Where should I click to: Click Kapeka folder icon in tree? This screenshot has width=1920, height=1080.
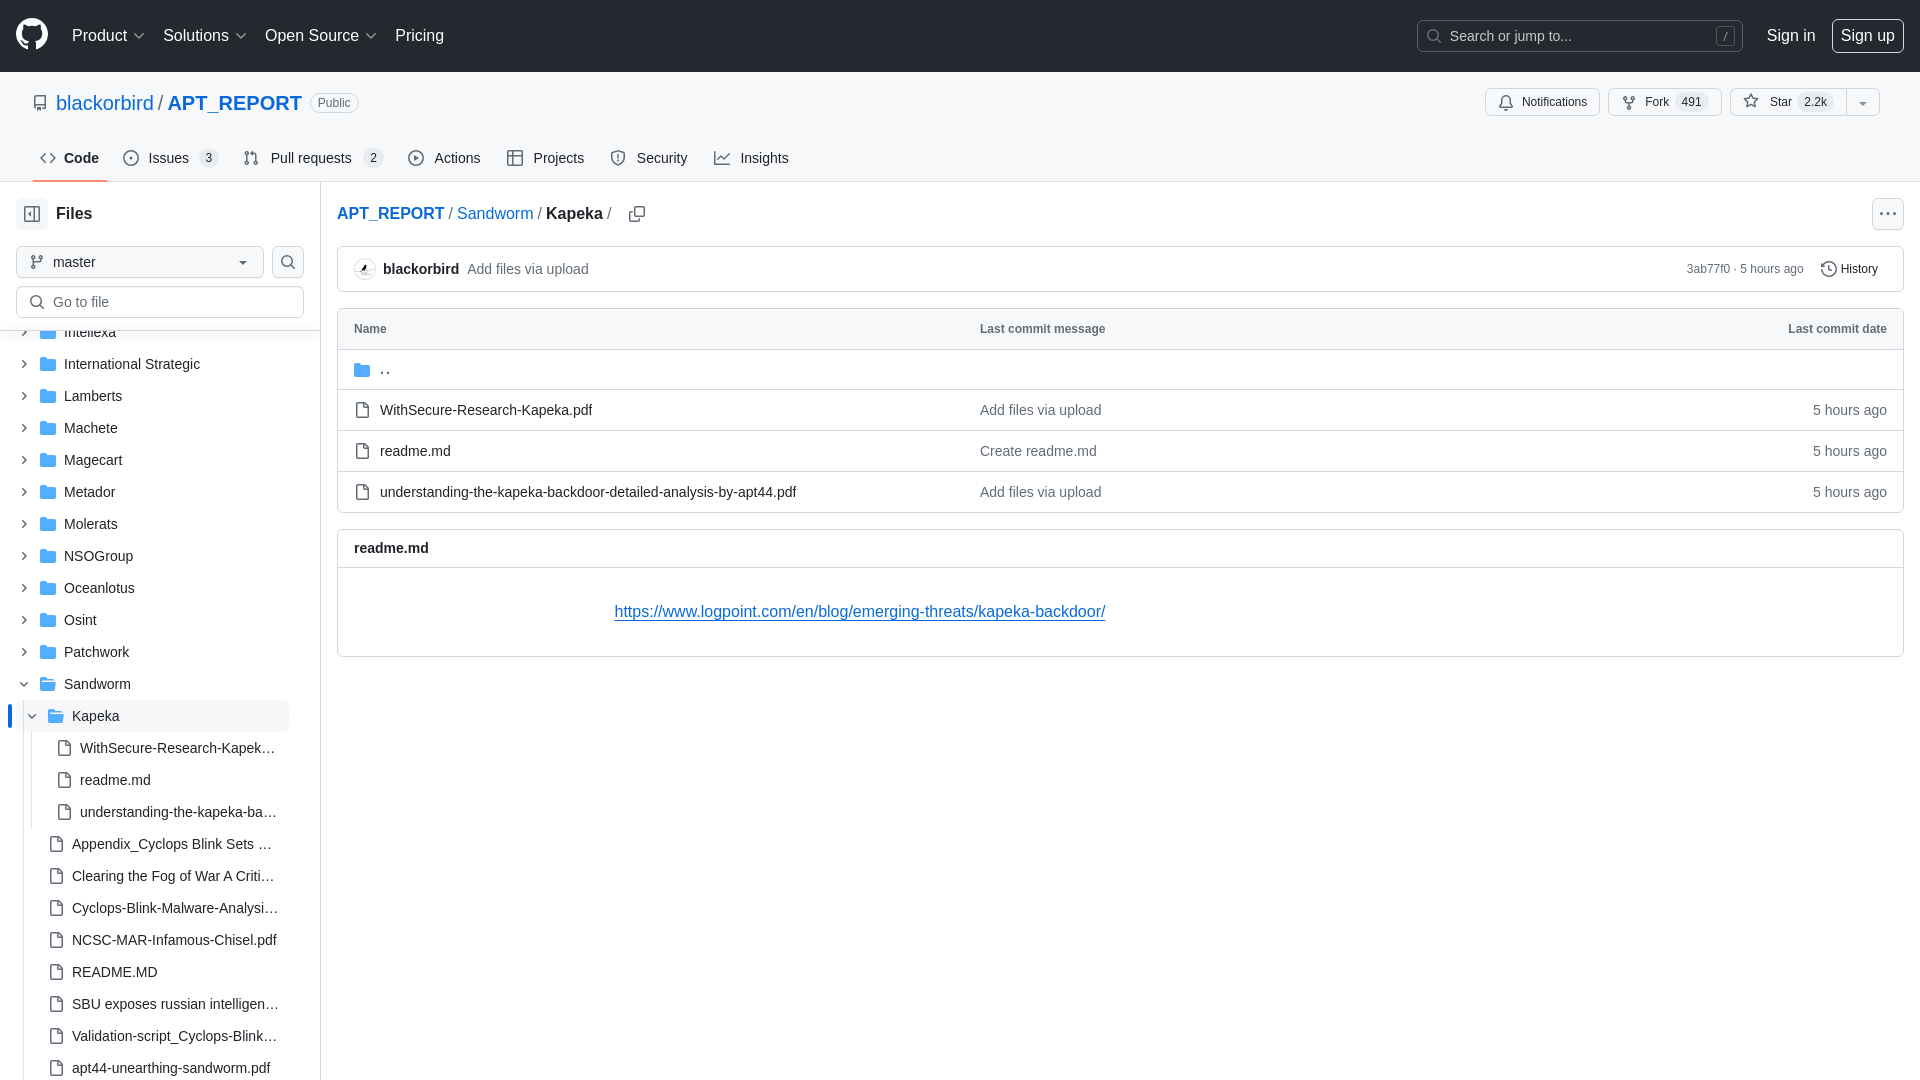coord(56,716)
